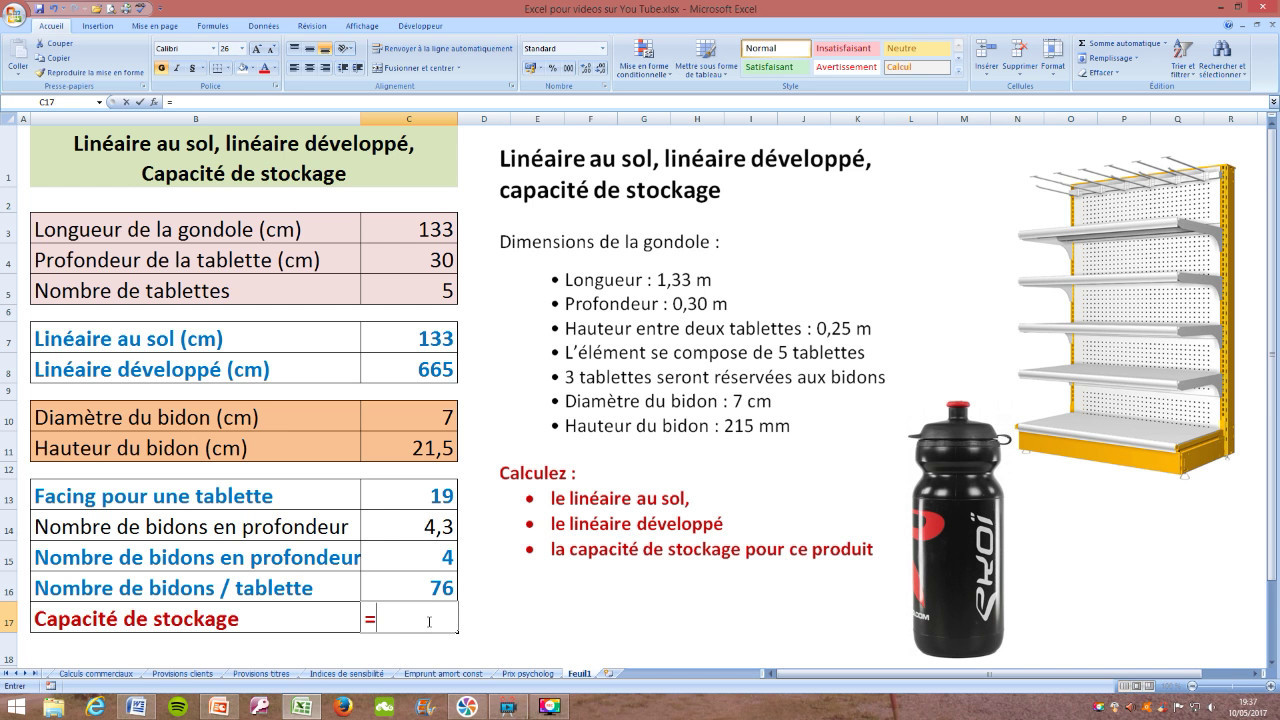Apply the Calcul cell style
This screenshot has height=720, width=1280.
point(916,67)
